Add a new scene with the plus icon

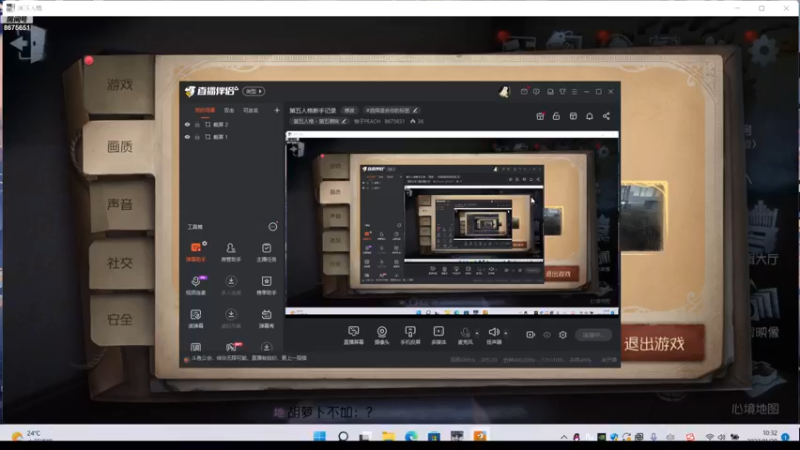[x=277, y=110]
